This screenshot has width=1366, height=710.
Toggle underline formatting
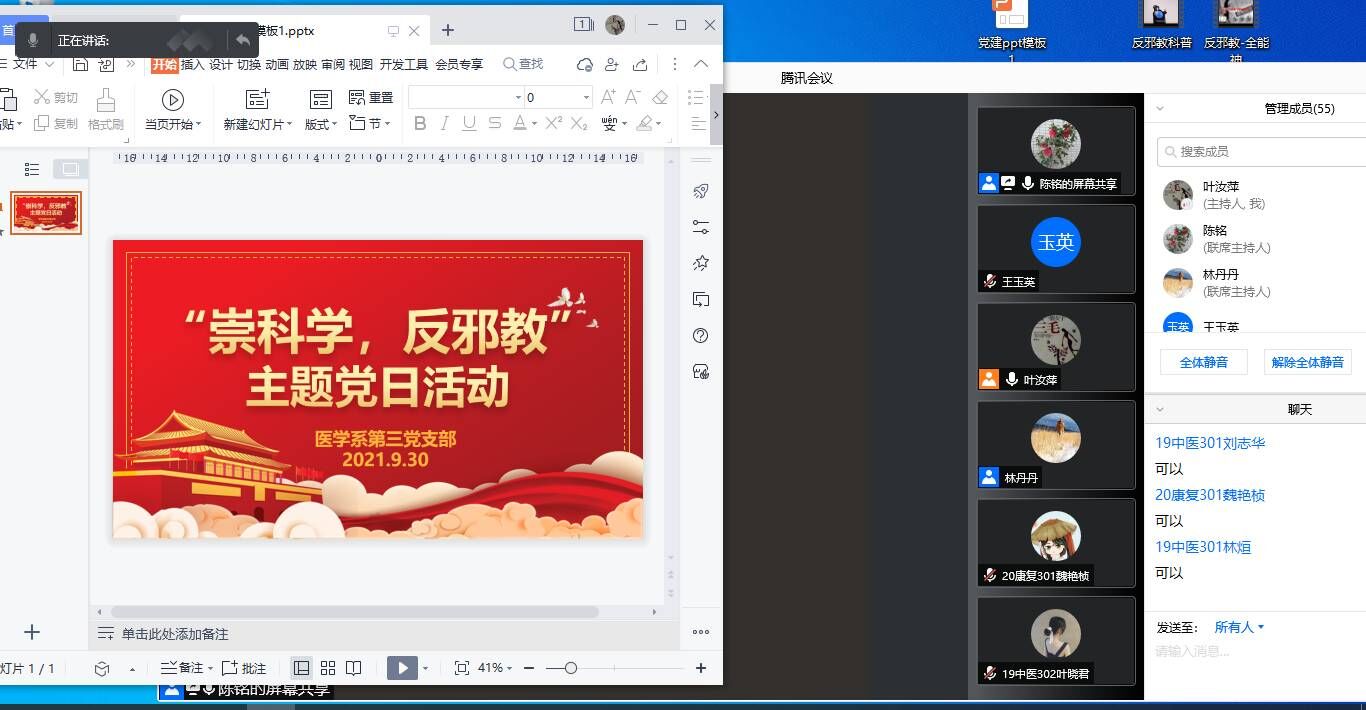tap(469, 124)
